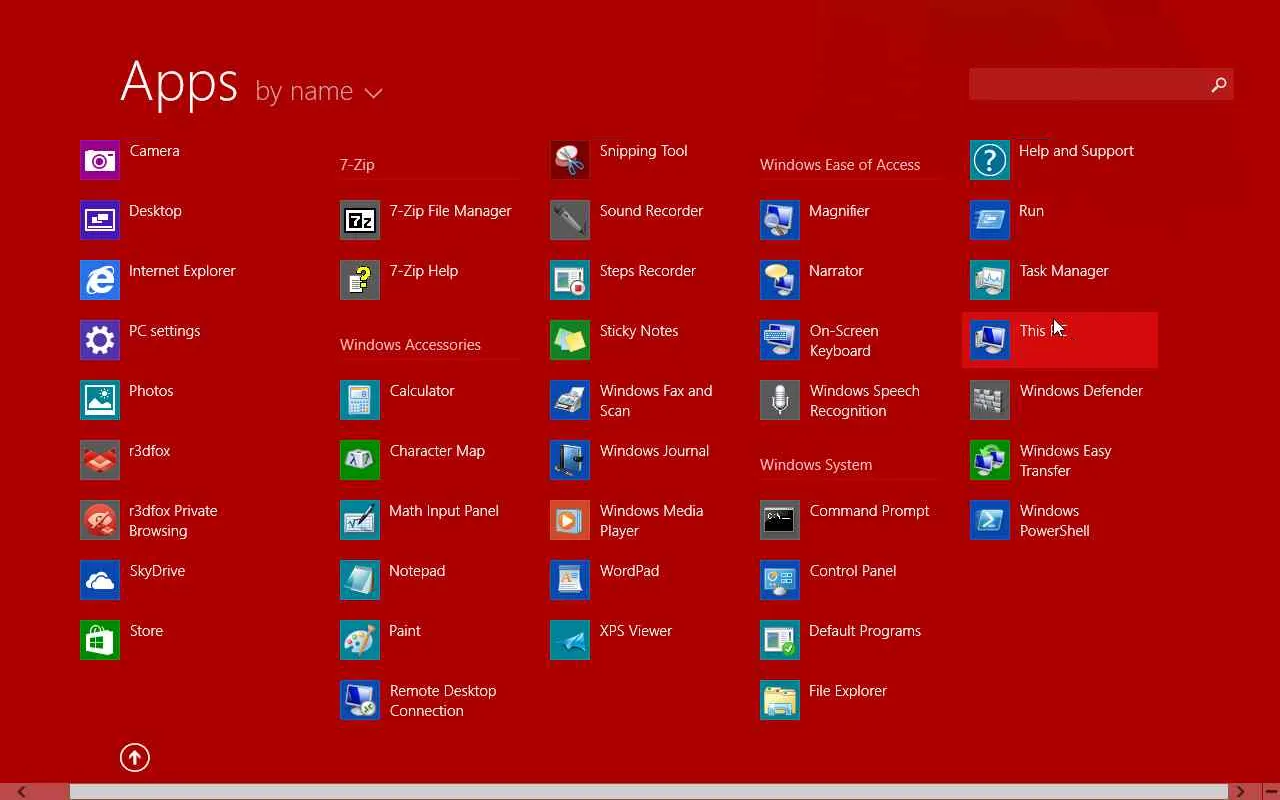Screen dimensions: 1280x800
Task: Launch the File Explorer folder icon
Action: (x=780, y=700)
